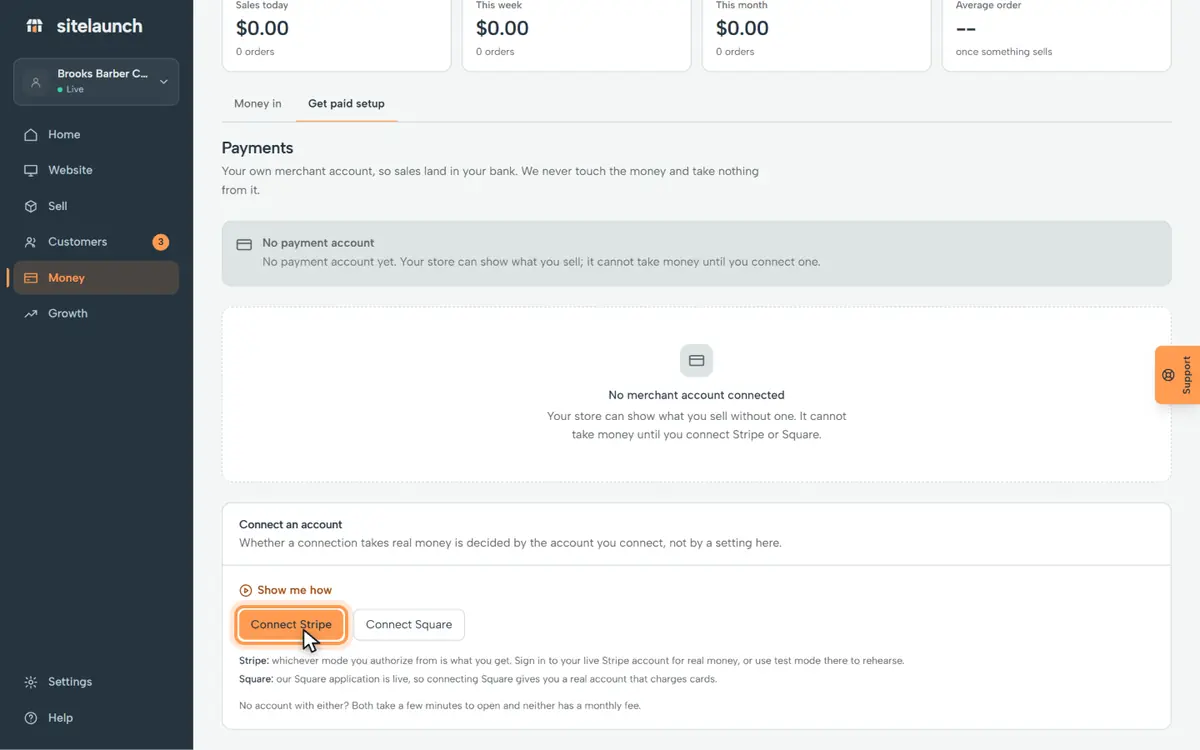This screenshot has width=1200, height=750.
Task: Click the No payment account card icon
Action: 244,245
